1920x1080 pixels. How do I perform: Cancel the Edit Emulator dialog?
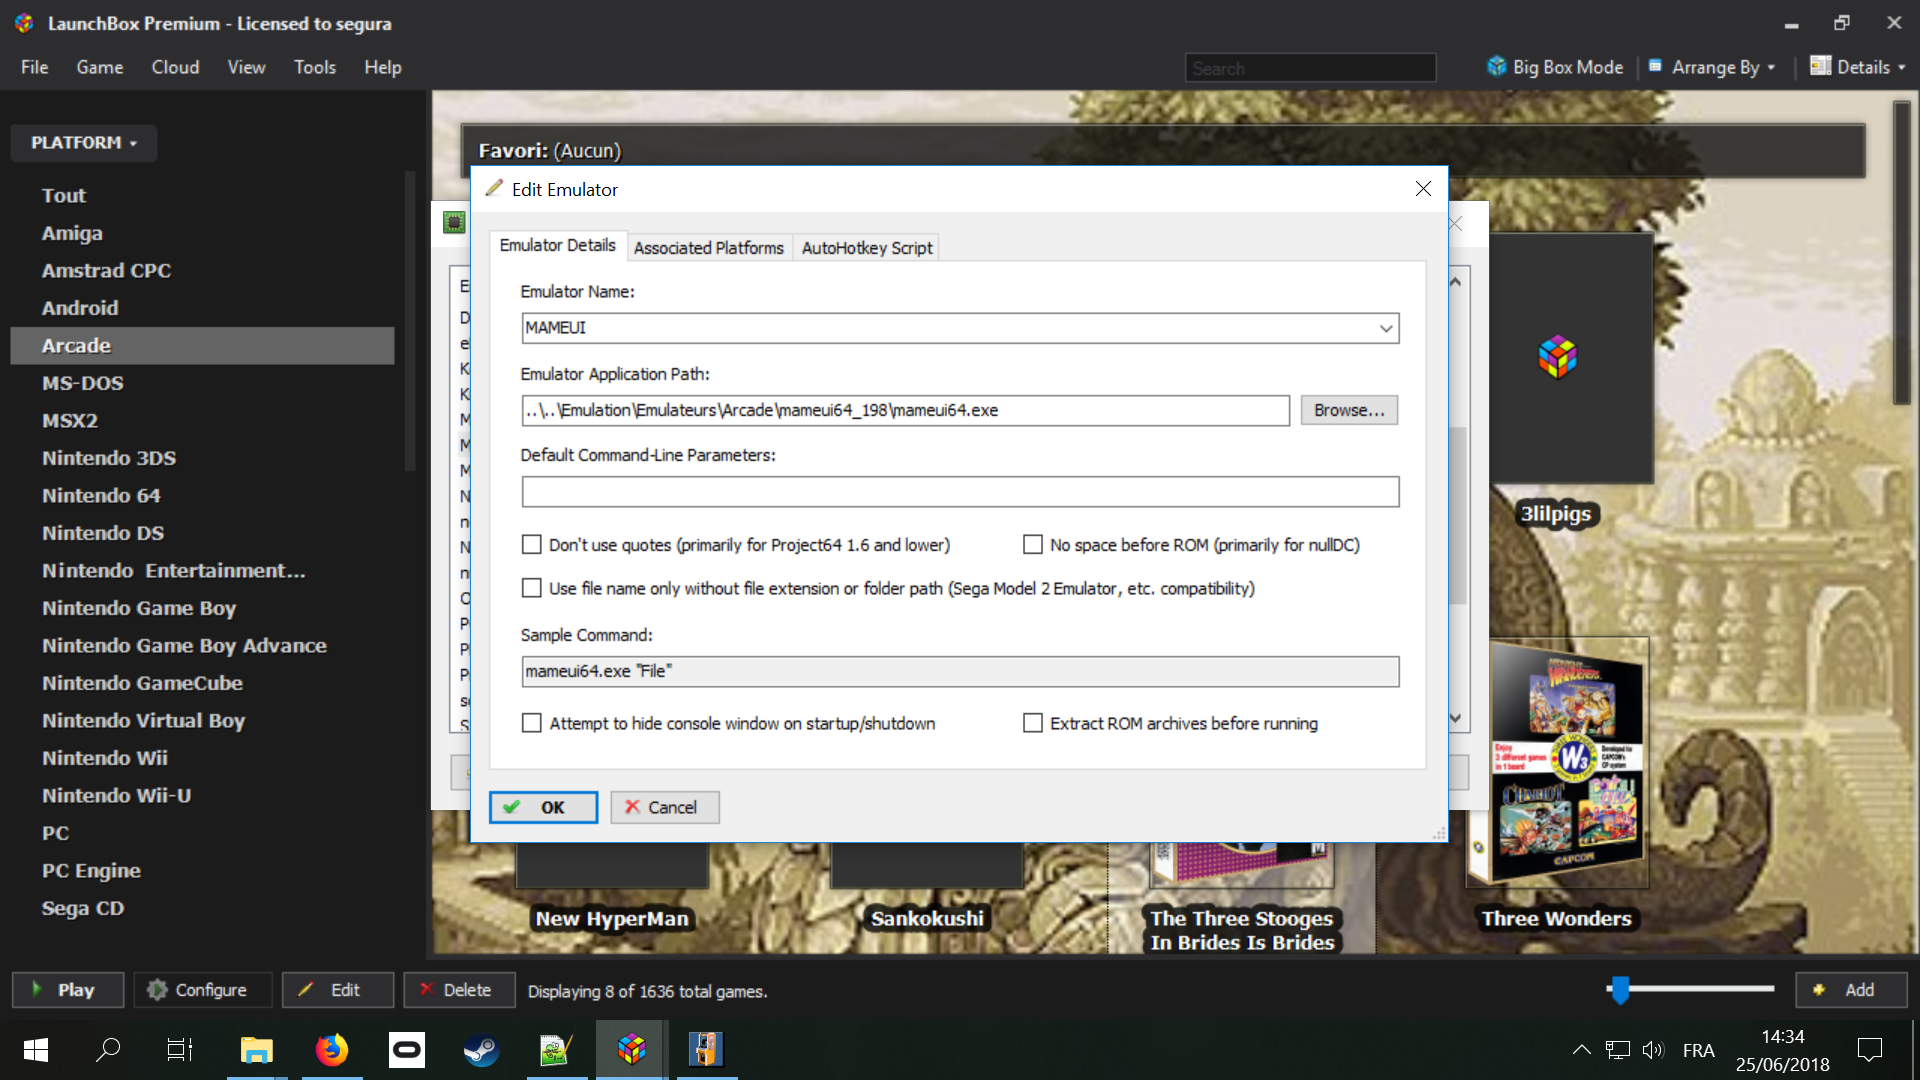pos(665,807)
